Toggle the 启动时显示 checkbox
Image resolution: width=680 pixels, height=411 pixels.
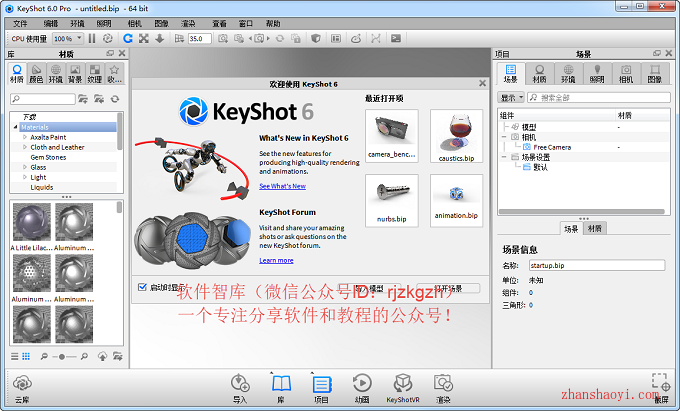pos(142,287)
